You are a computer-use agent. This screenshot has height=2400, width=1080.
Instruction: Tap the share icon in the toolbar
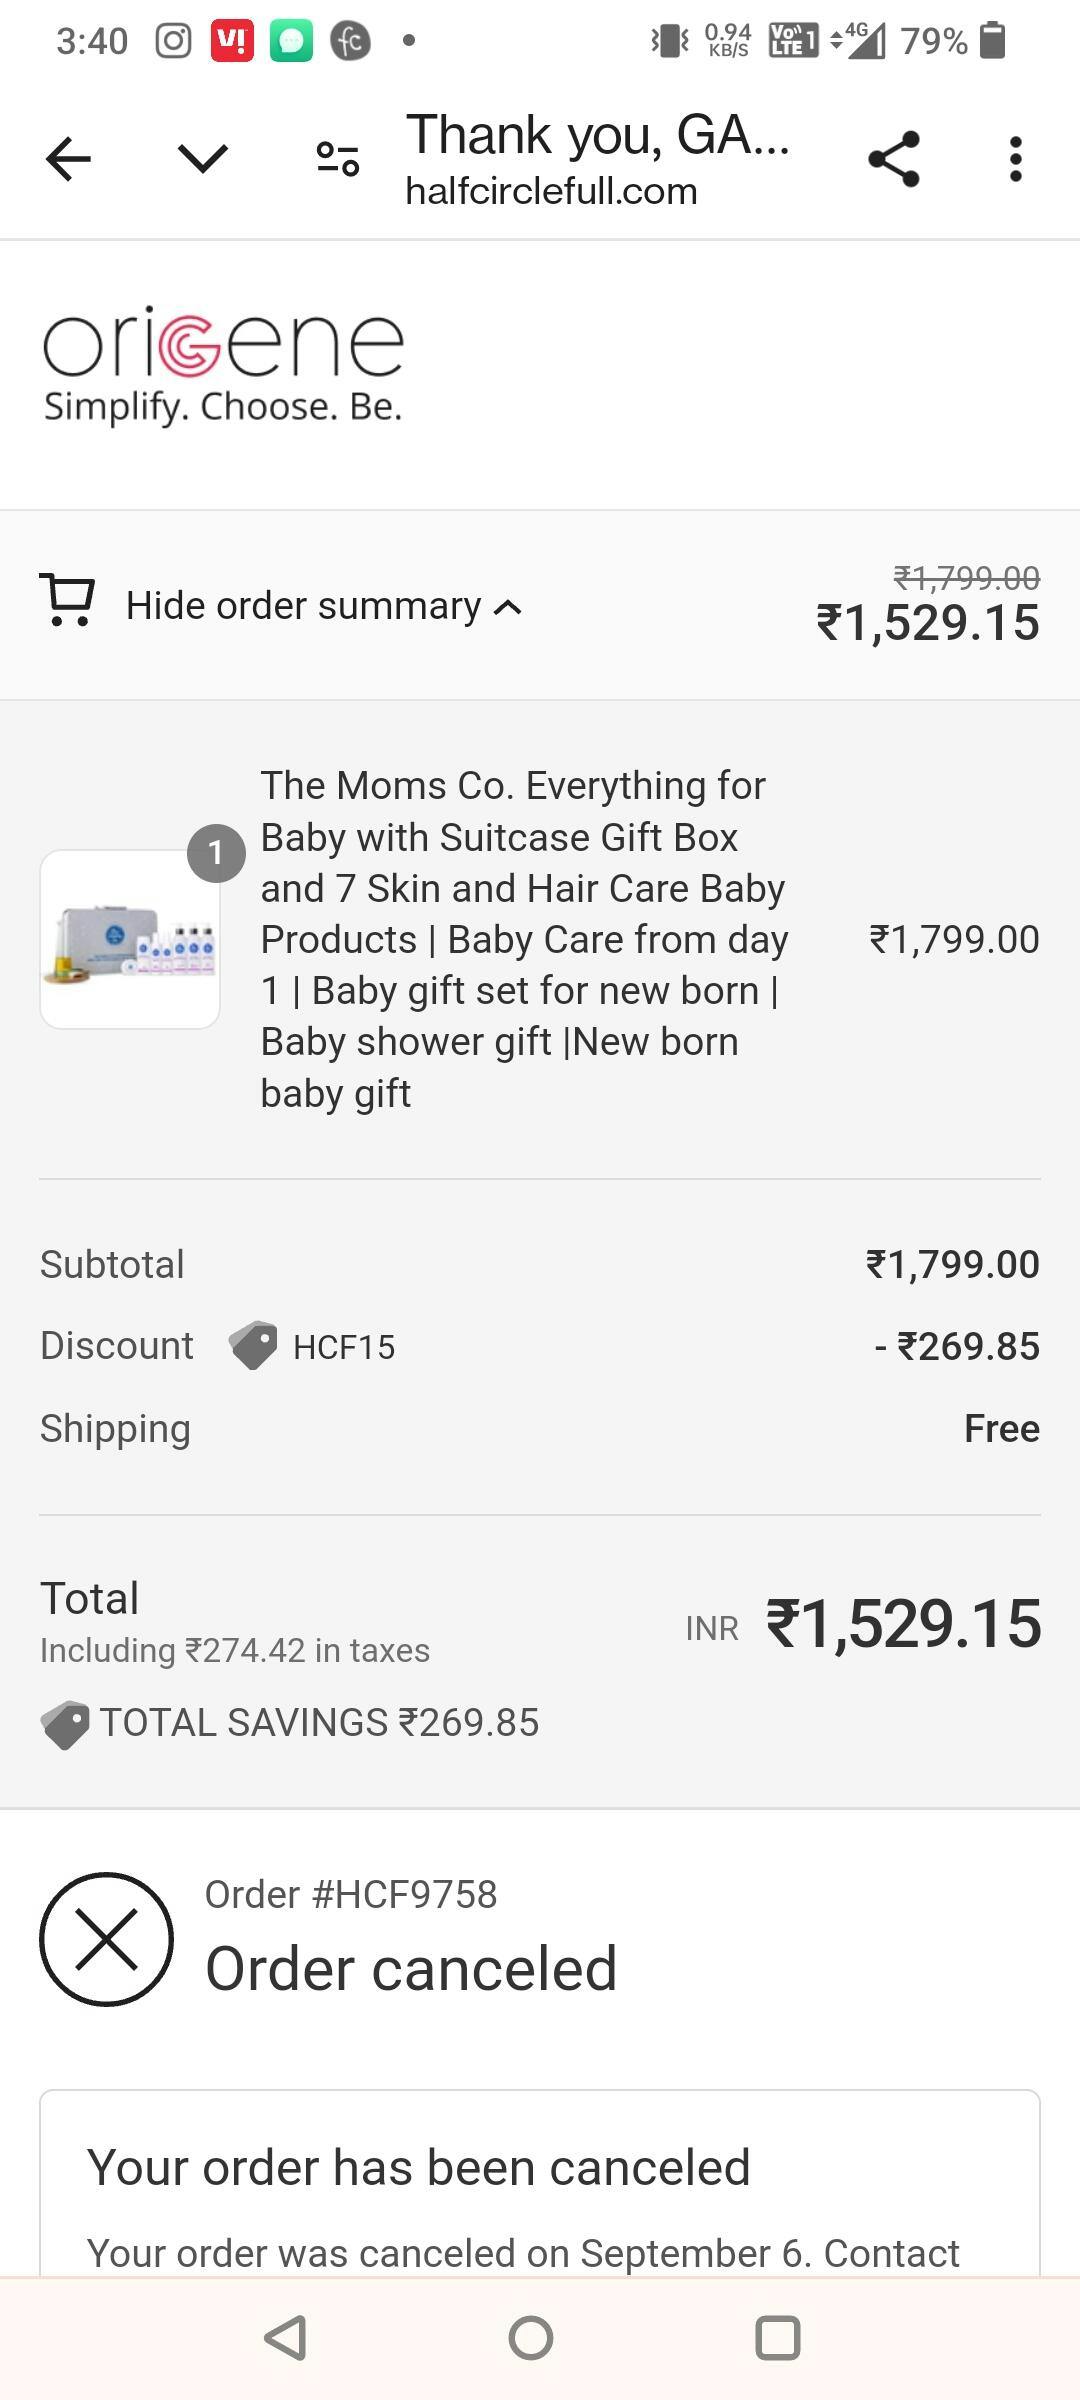point(893,159)
